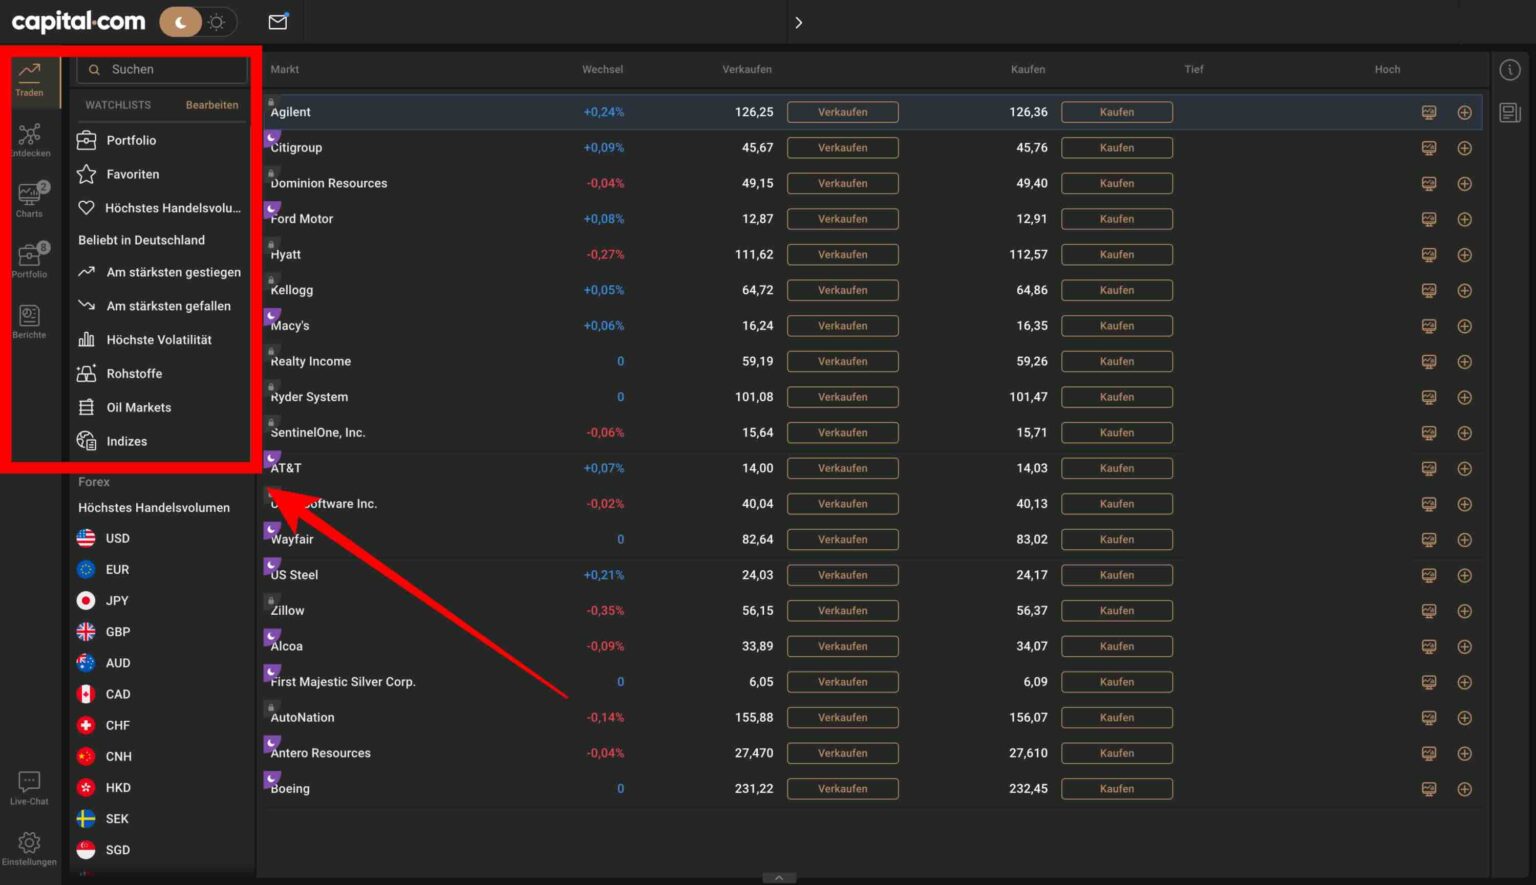Expand the Portfolio watchlist entry
This screenshot has width=1536, height=885.
(x=131, y=140)
